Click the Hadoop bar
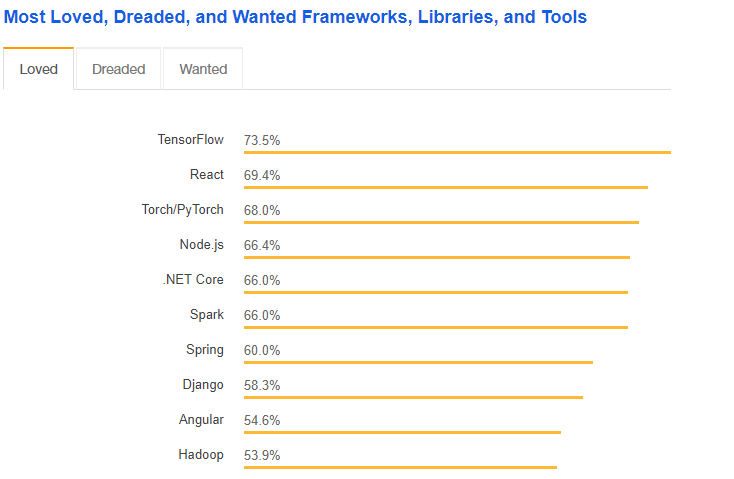734x479 pixels. tap(400, 467)
